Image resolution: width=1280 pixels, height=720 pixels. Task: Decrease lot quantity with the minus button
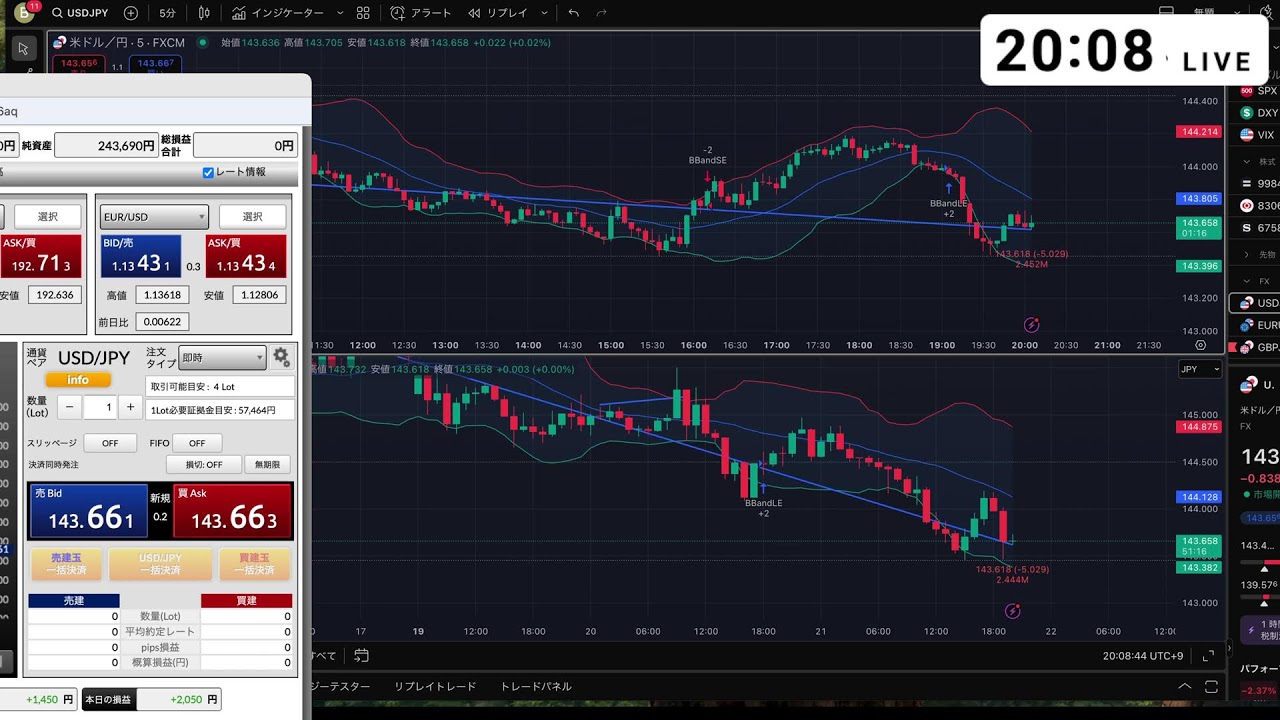69,407
